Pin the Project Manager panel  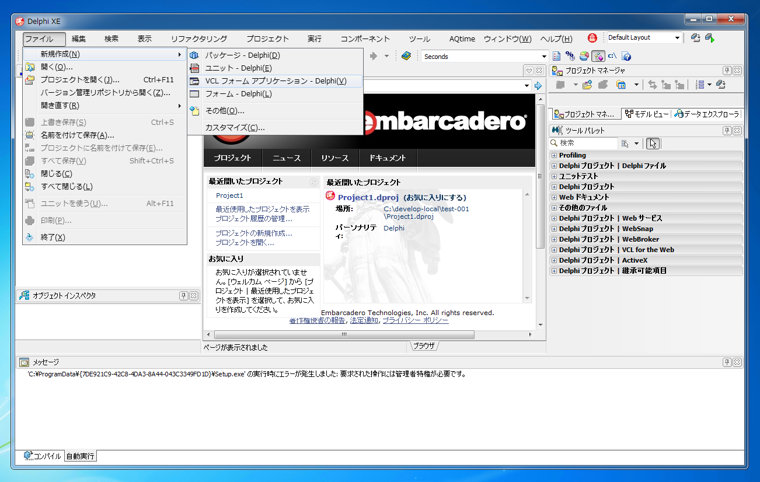pos(727,71)
